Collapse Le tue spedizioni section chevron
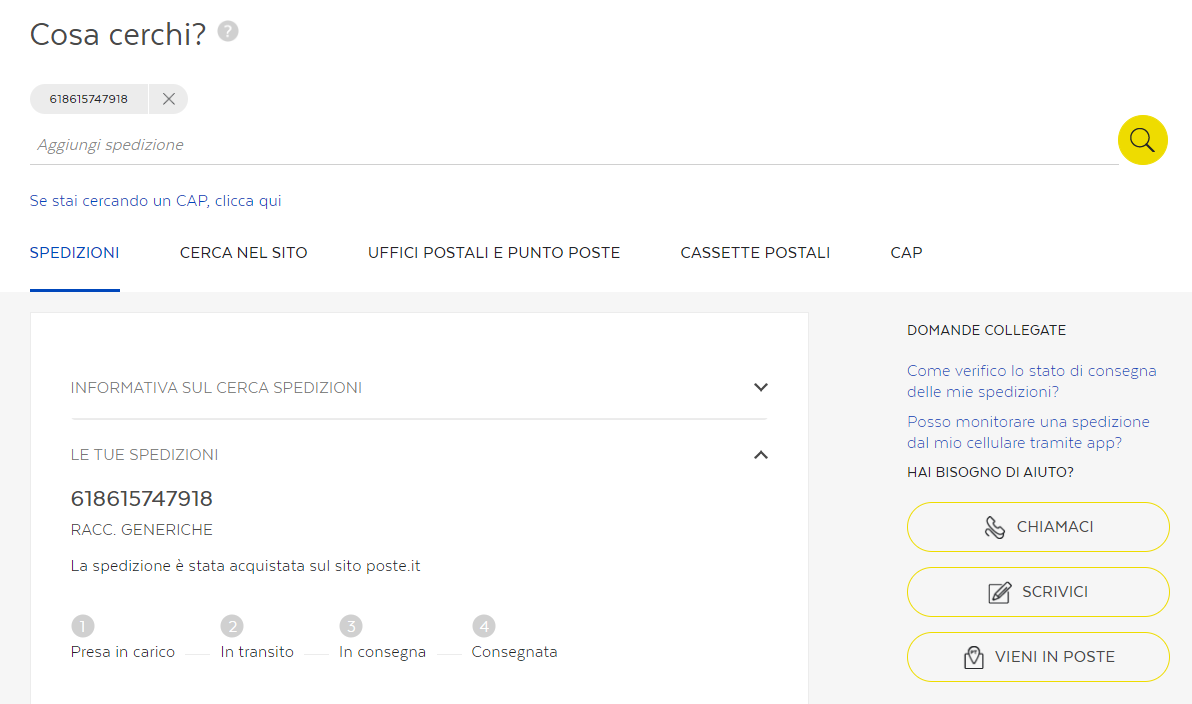This screenshot has height=704, width=1192. pos(760,455)
